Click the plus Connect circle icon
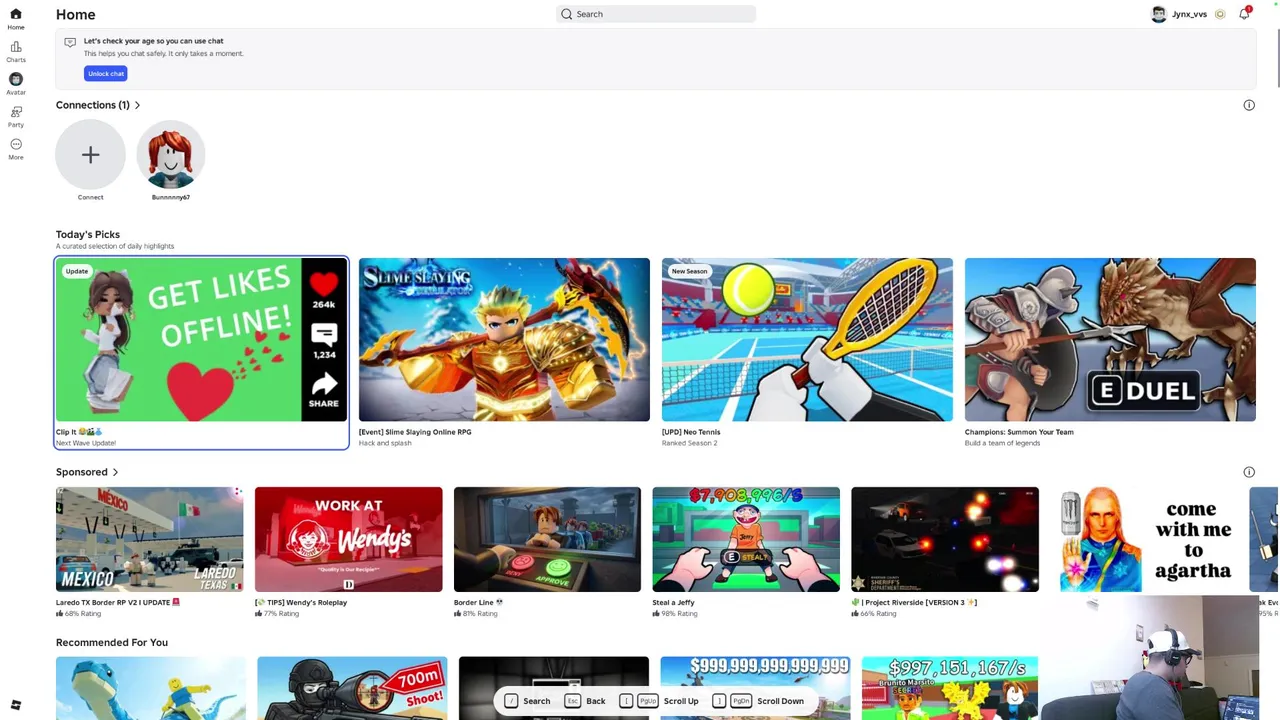This screenshot has height=720, width=1280. 90,154
